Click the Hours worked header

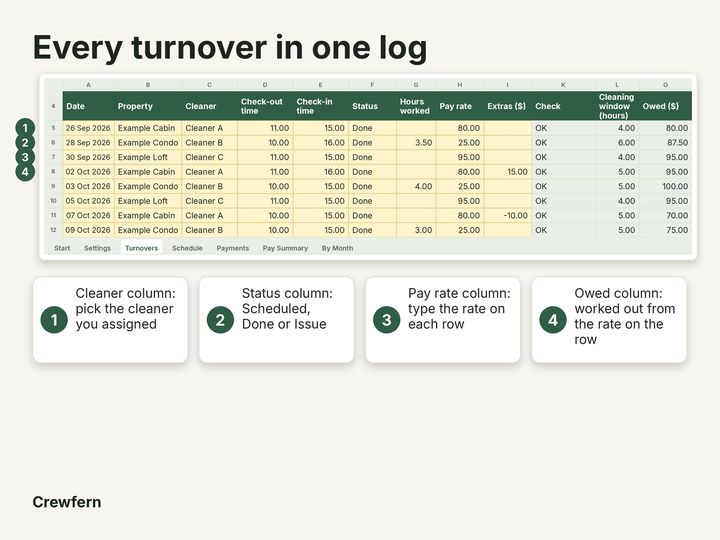(416, 106)
